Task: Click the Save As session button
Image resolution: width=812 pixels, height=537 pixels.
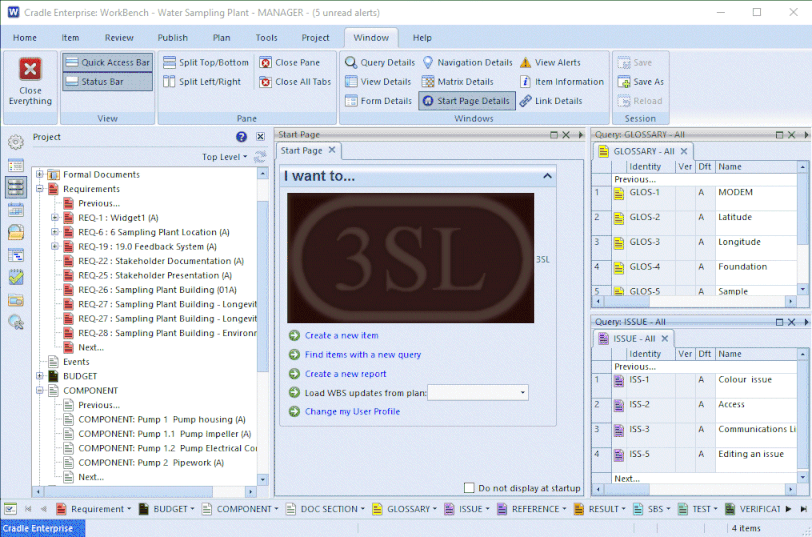Action: tap(641, 82)
